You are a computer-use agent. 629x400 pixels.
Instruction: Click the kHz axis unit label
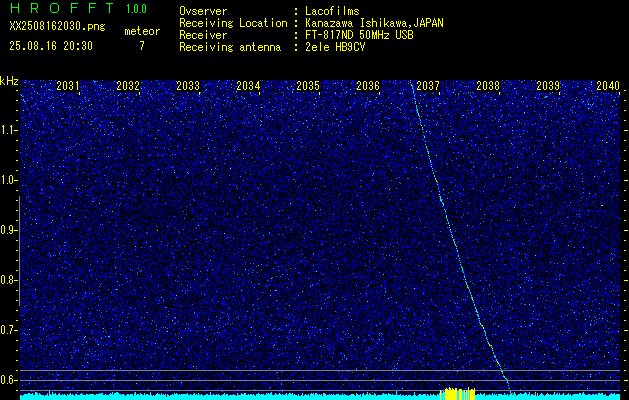(x=9, y=81)
